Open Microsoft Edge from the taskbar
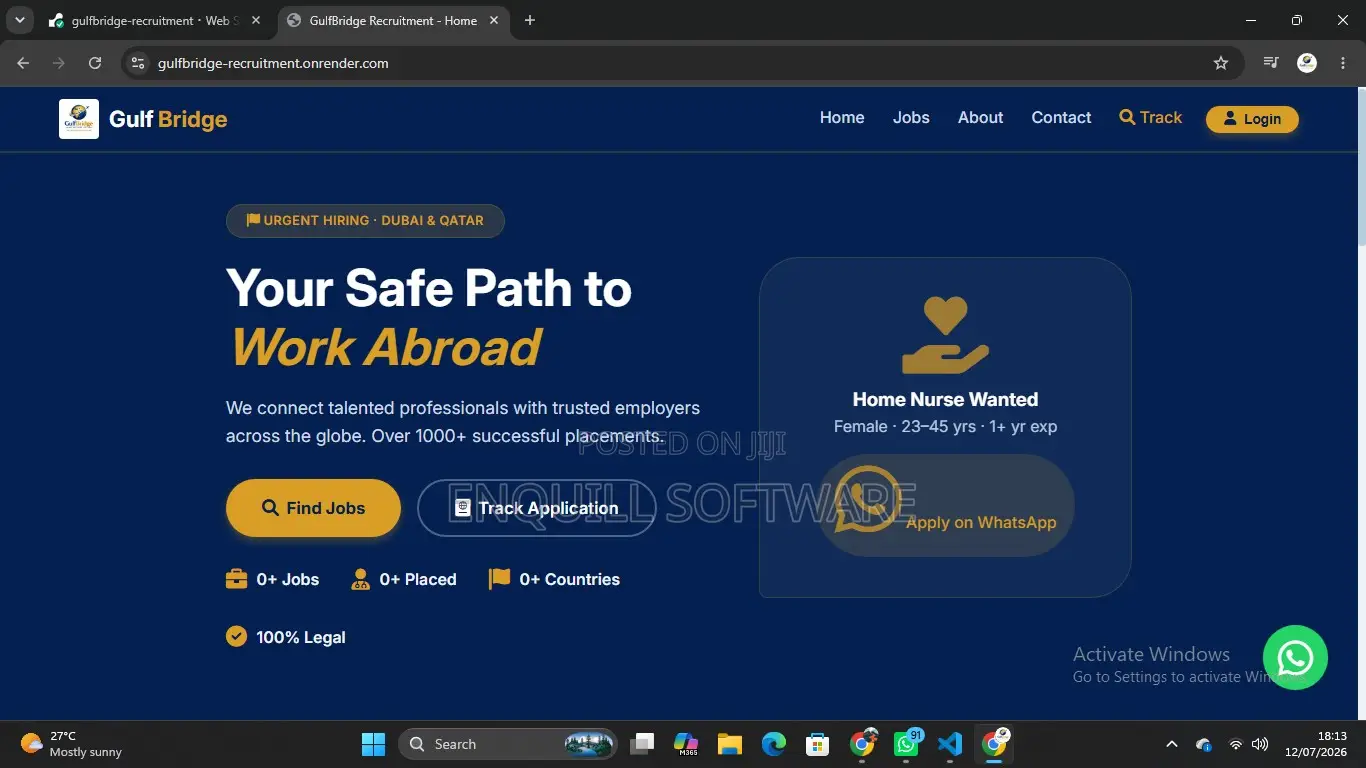This screenshot has height=768, width=1366. 774,744
